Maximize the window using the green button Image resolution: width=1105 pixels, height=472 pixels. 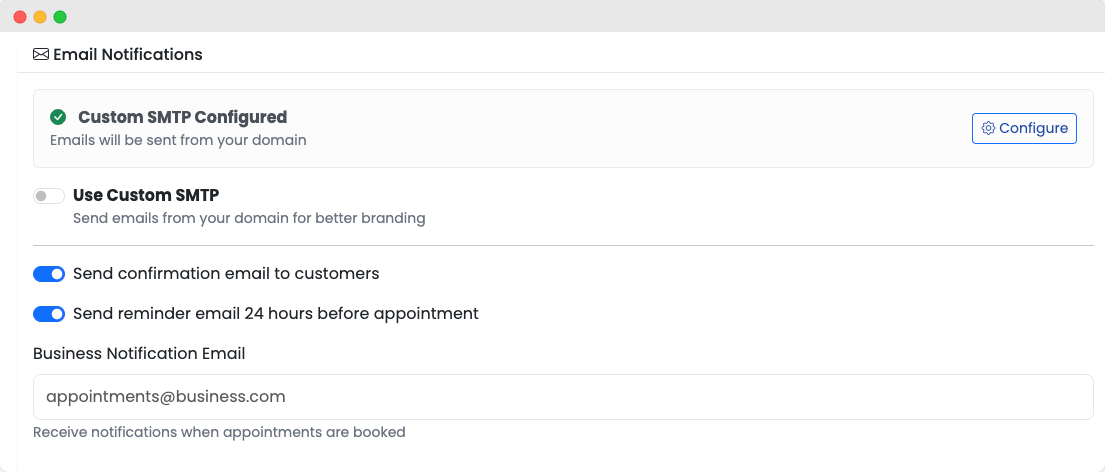60,17
